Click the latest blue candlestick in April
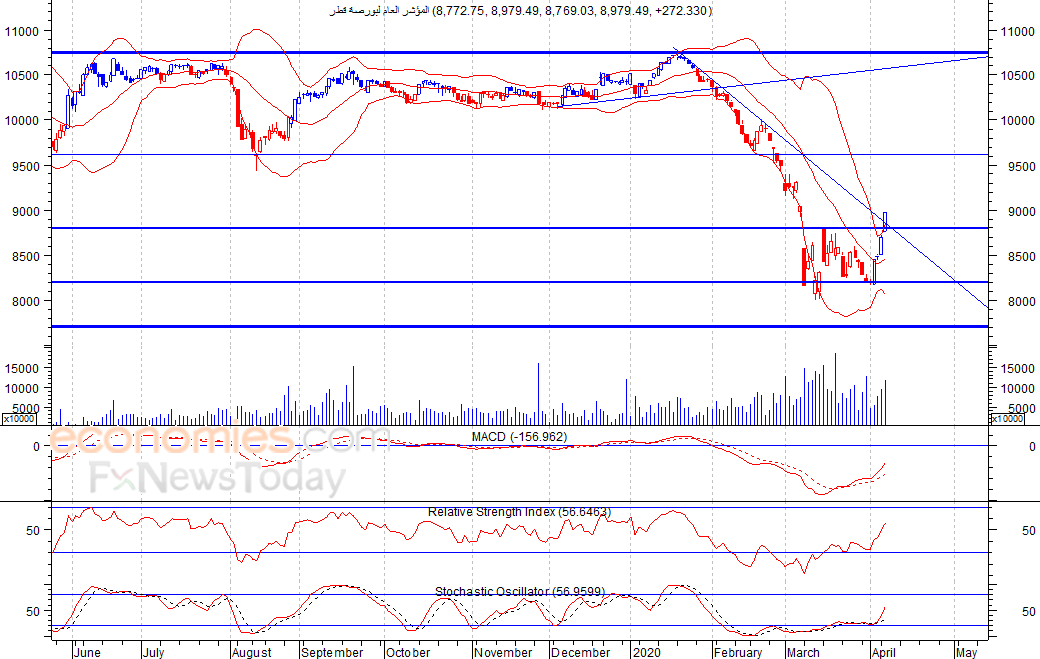This screenshot has height=659, width=1040. [886, 221]
